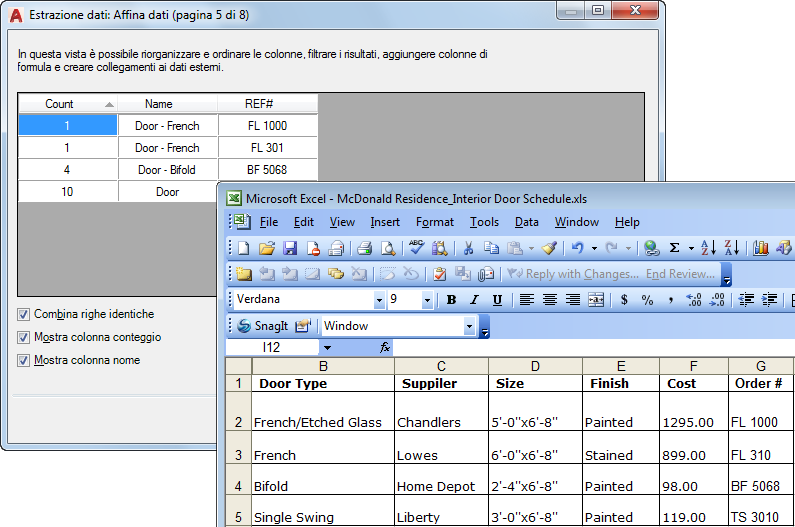Align cell text left
The height and width of the screenshot is (527, 795).
click(527, 300)
